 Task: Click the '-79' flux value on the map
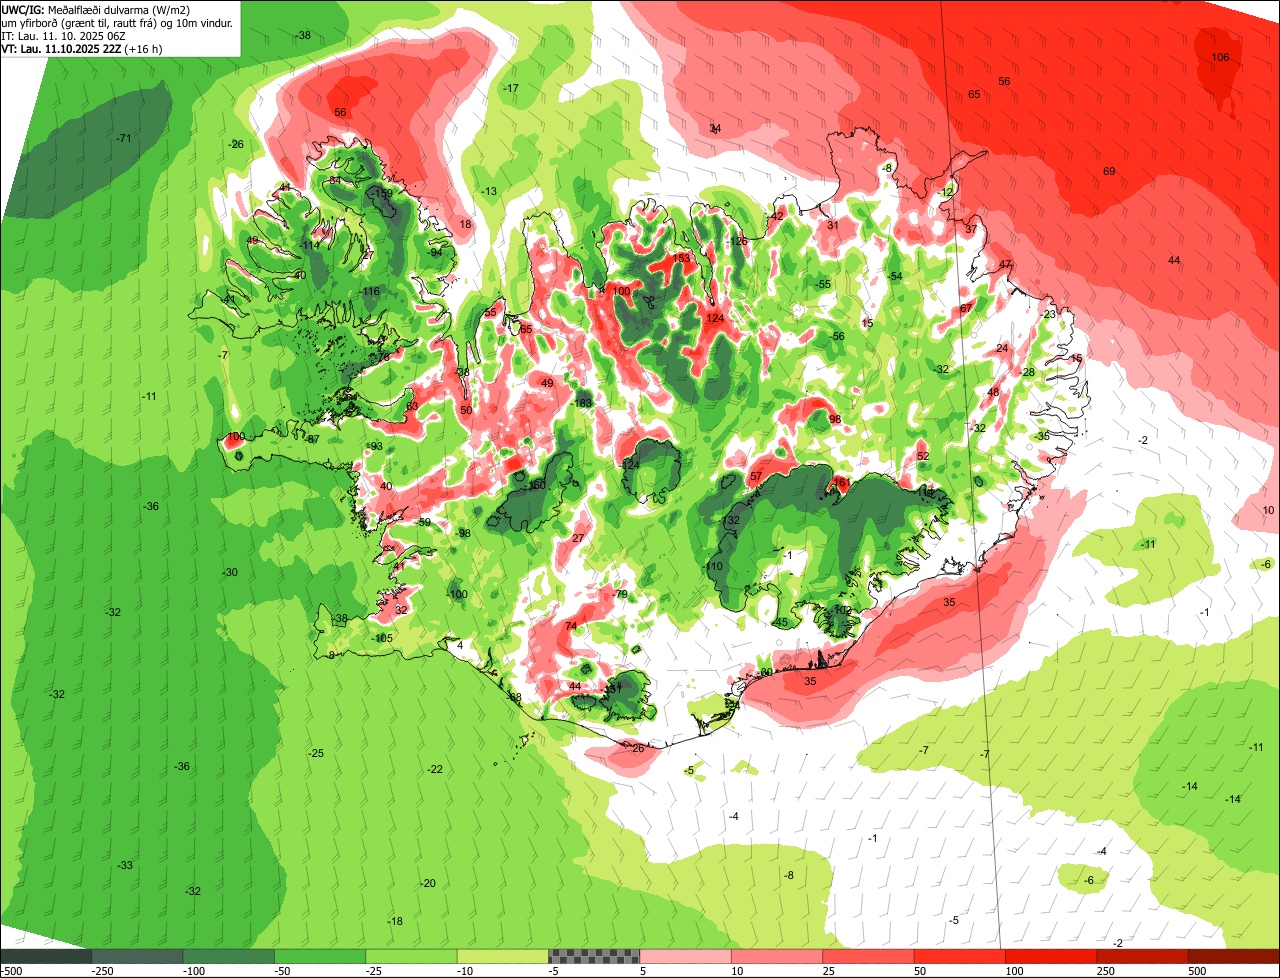coord(620,594)
